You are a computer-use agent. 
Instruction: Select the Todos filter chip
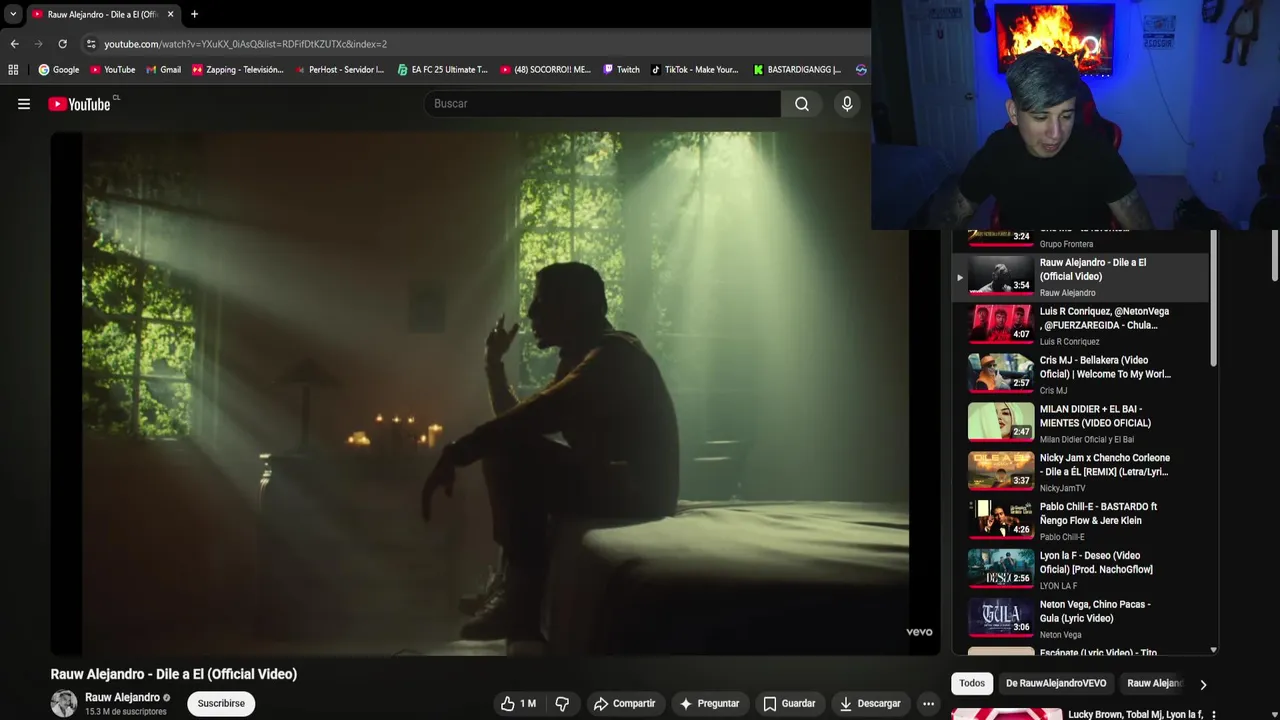[972, 683]
